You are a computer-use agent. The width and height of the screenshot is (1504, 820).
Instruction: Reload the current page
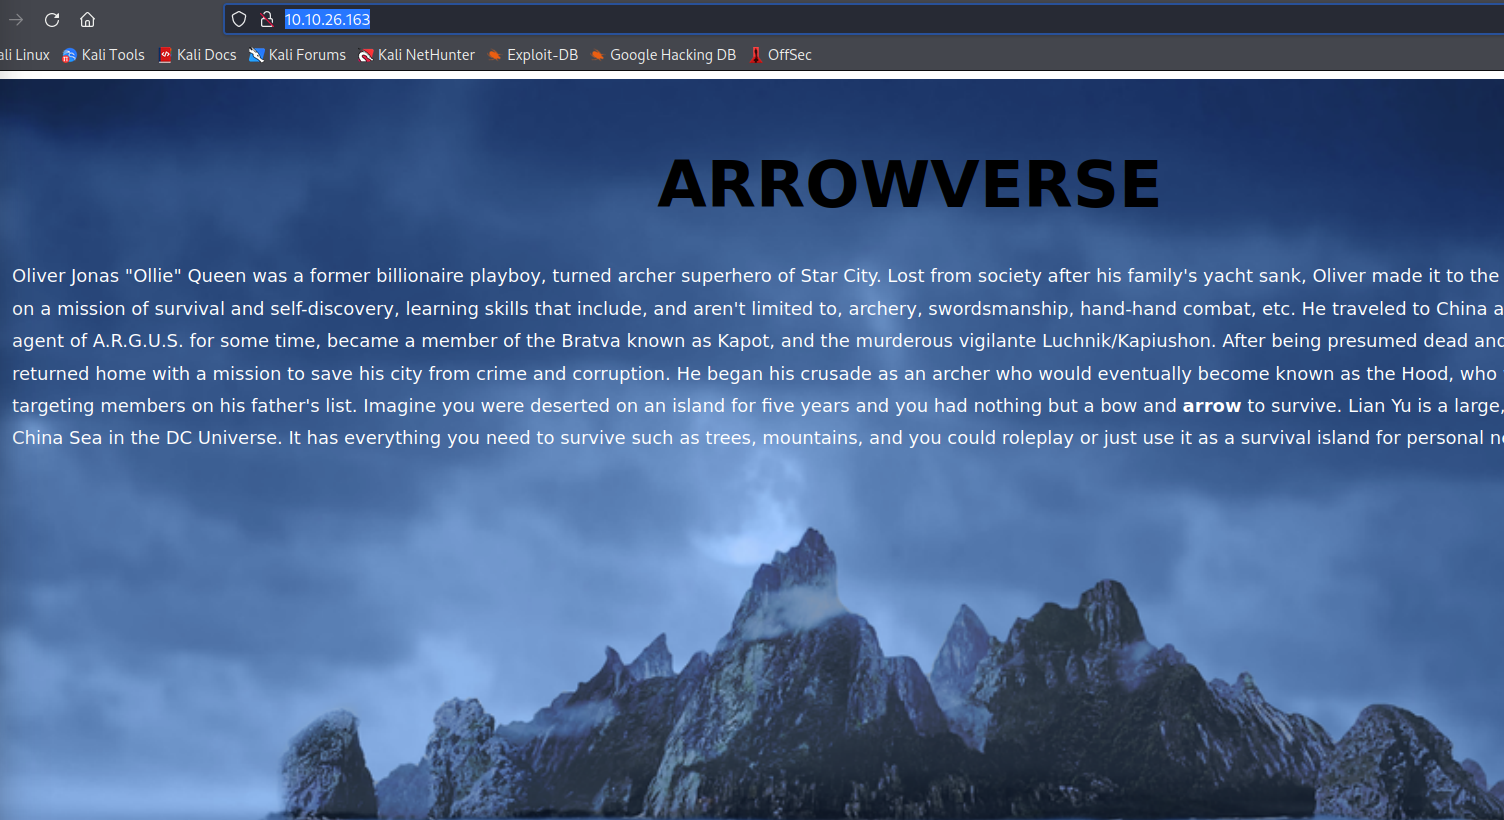[52, 19]
